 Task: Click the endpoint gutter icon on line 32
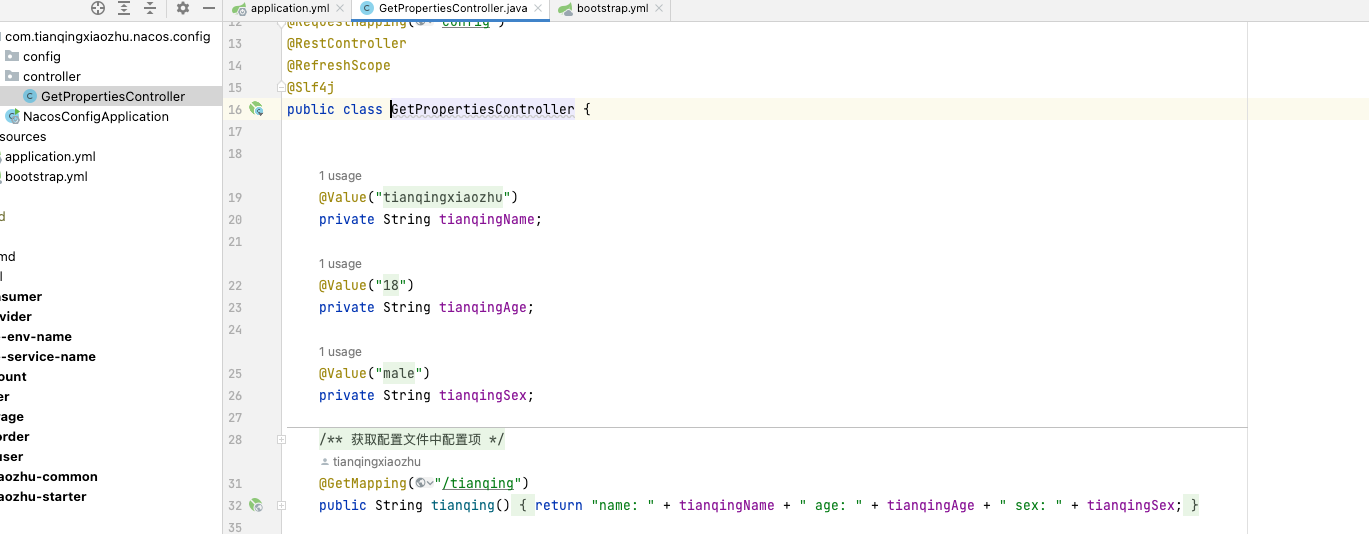[256, 505]
